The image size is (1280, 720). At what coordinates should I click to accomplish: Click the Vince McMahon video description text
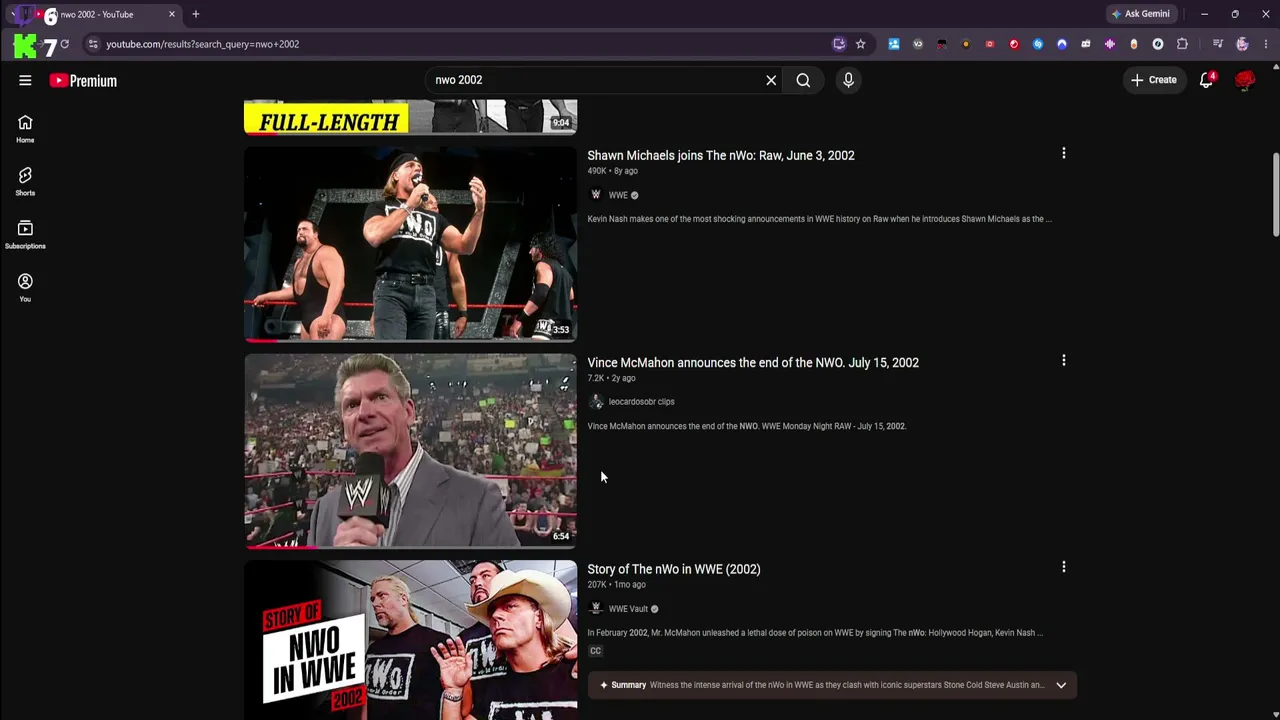tap(746, 426)
